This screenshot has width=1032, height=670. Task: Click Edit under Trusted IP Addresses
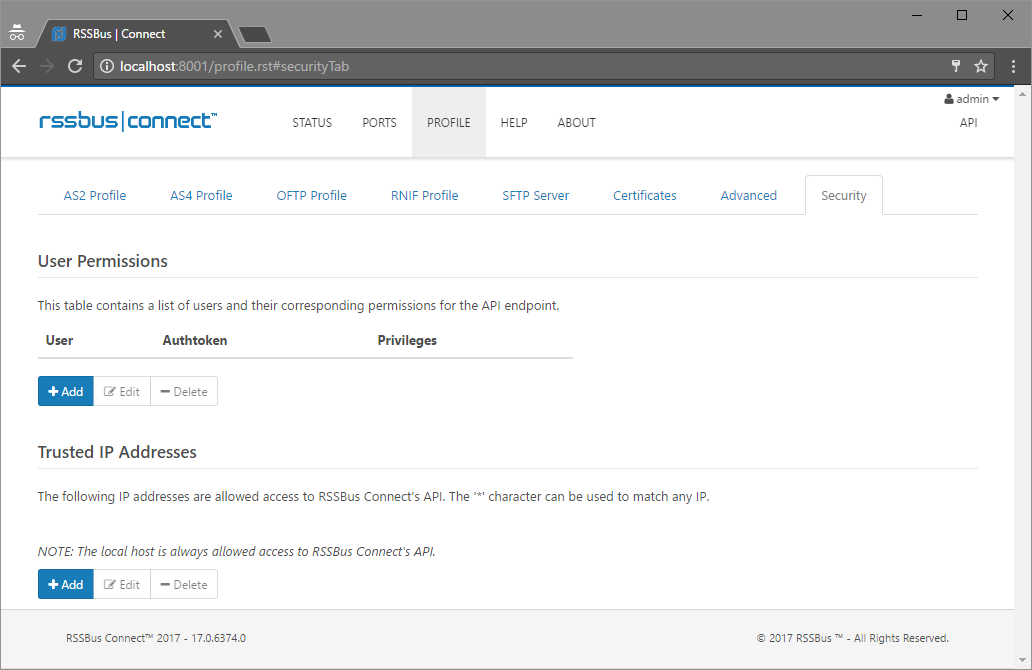click(x=122, y=584)
